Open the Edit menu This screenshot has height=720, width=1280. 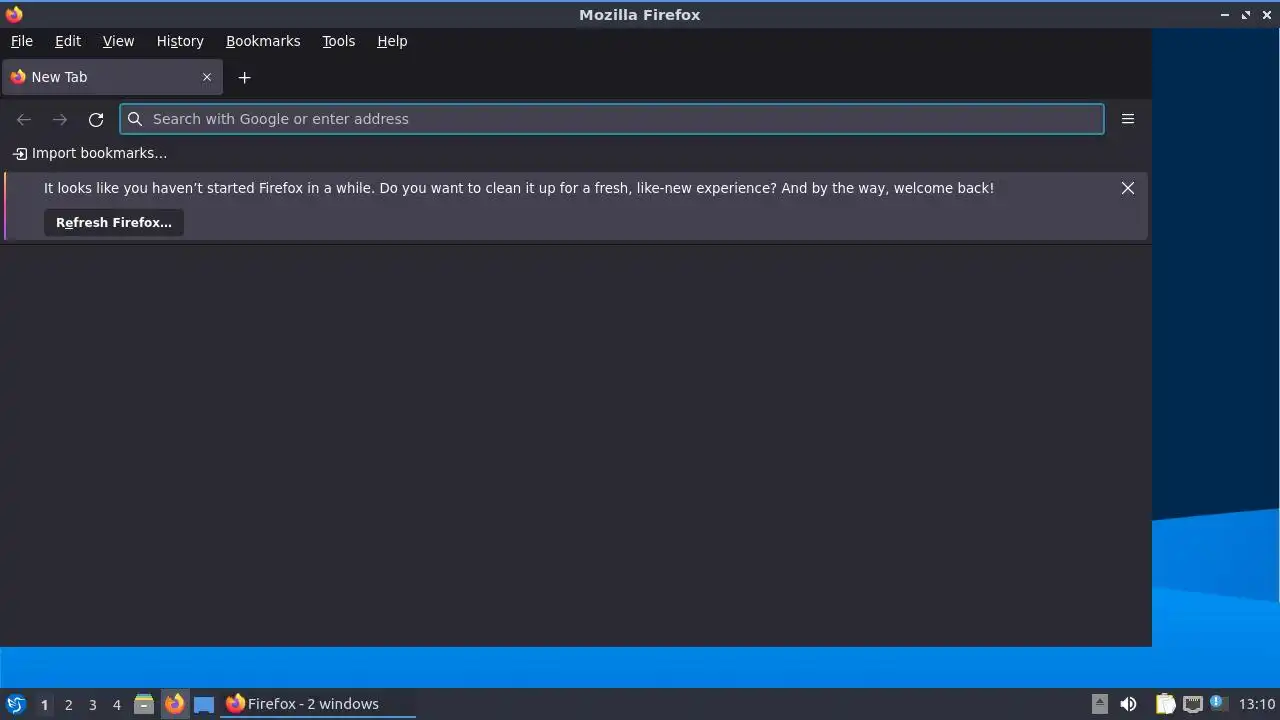68,41
